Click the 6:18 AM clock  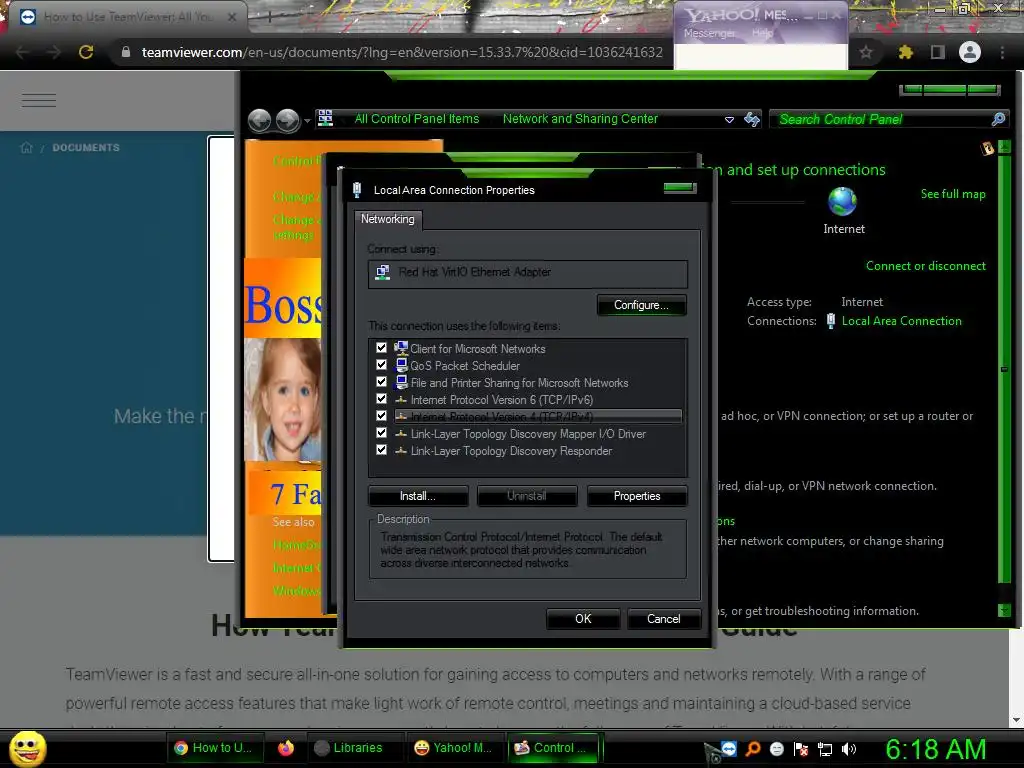[x=935, y=749]
